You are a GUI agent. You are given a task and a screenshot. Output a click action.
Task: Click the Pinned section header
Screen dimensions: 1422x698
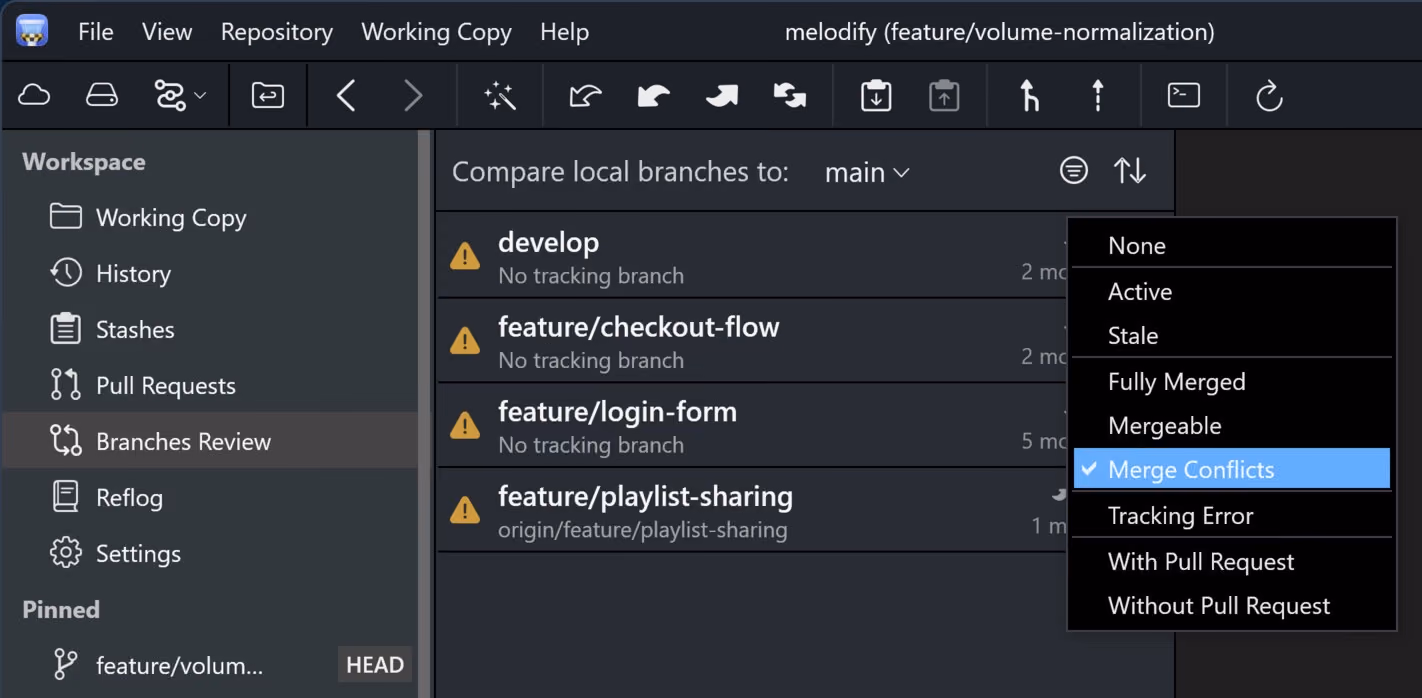(x=61, y=610)
